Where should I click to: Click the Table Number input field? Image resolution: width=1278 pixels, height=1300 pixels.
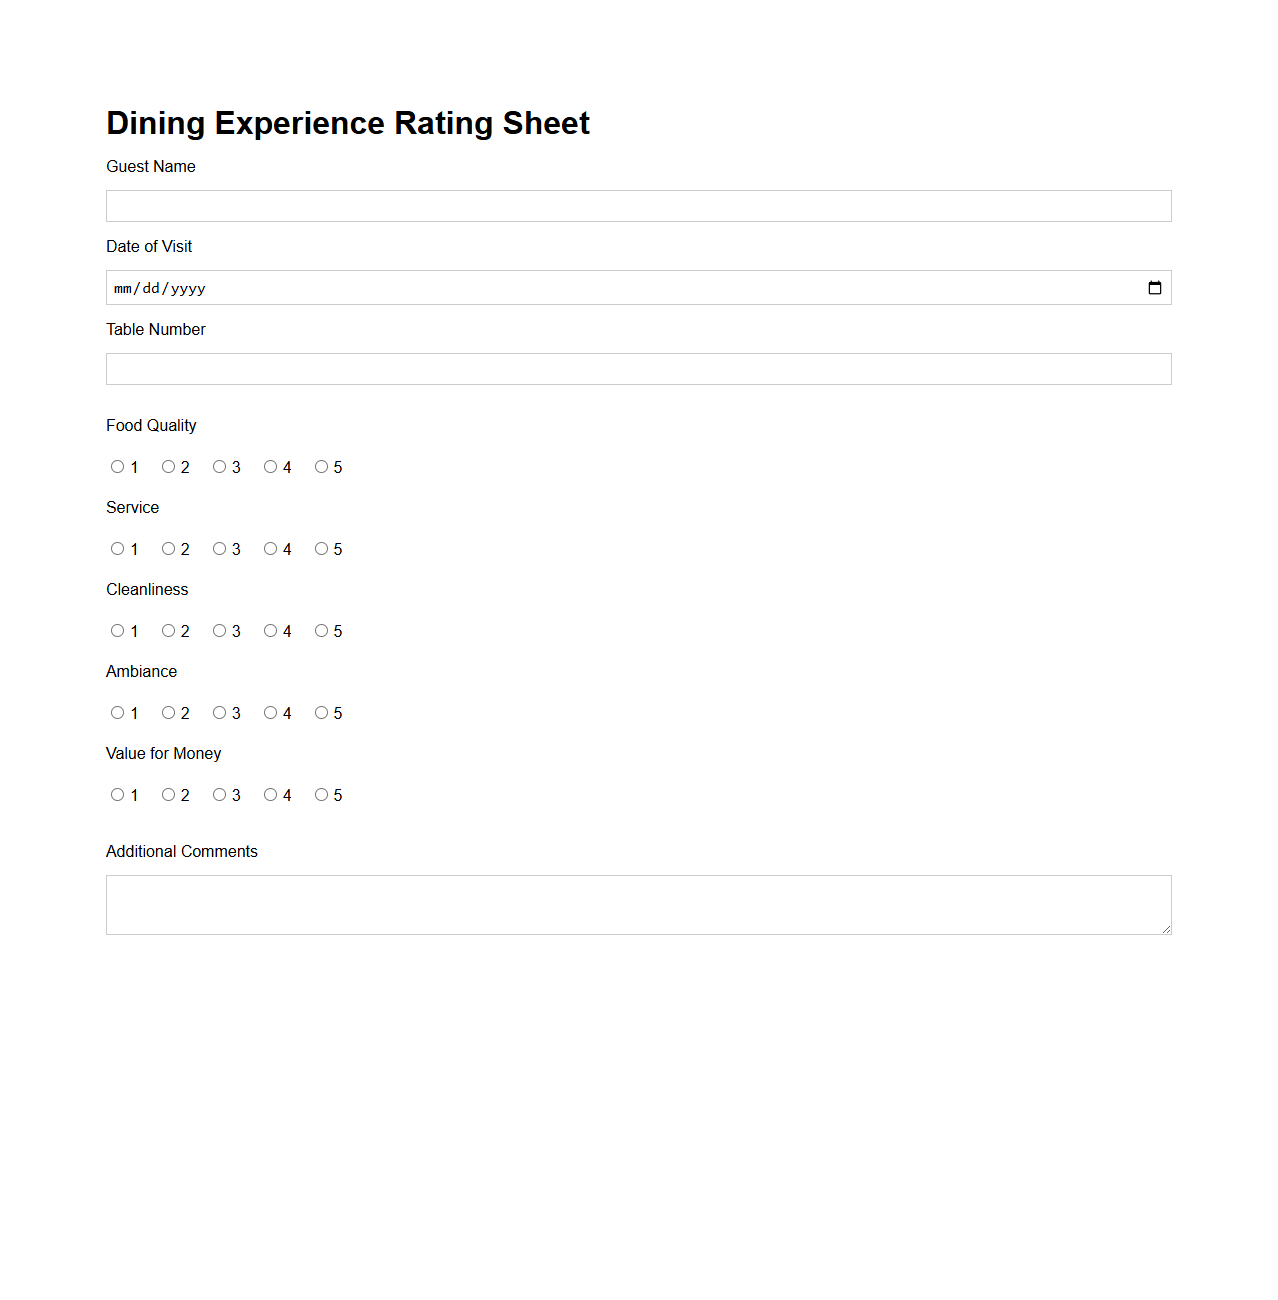pos(638,368)
